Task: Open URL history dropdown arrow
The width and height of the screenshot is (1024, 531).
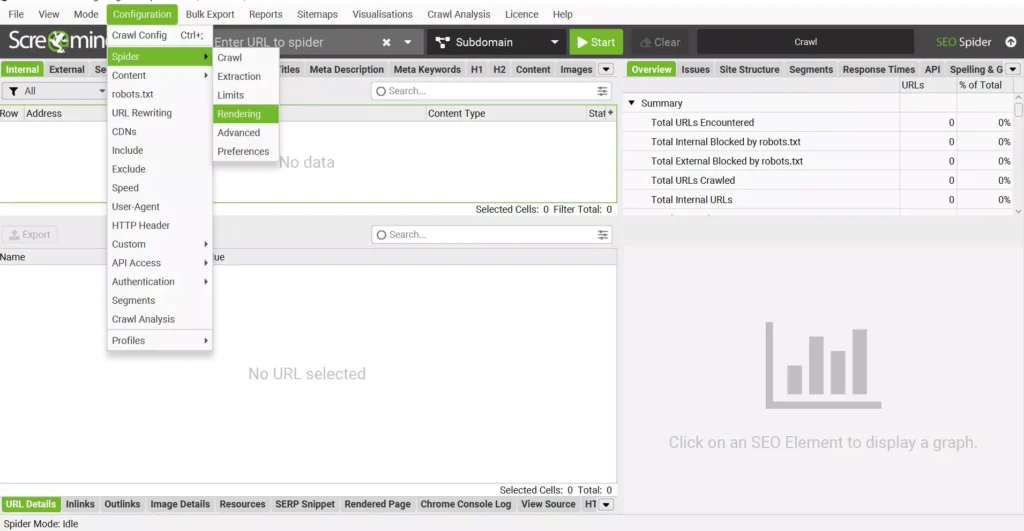Action: (x=408, y=42)
